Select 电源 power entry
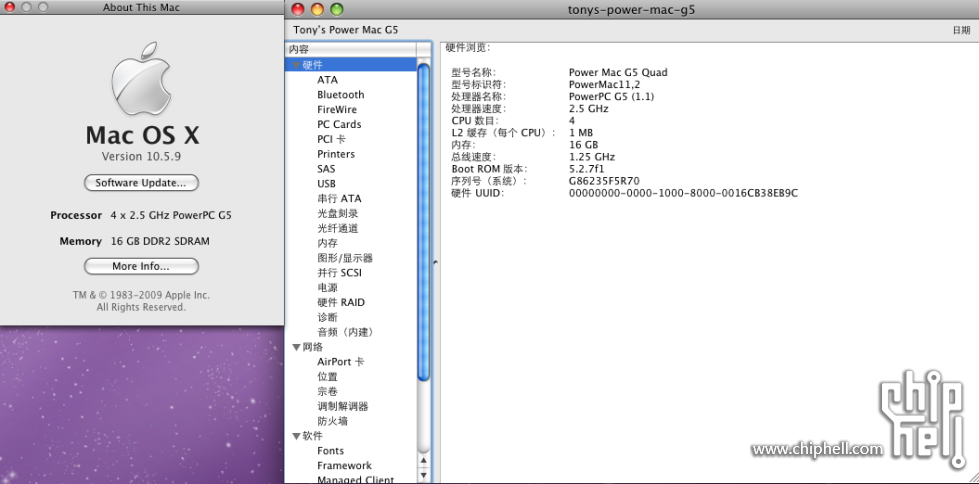The width and height of the screenshot is (979, 484). click(x=327, y=288)
